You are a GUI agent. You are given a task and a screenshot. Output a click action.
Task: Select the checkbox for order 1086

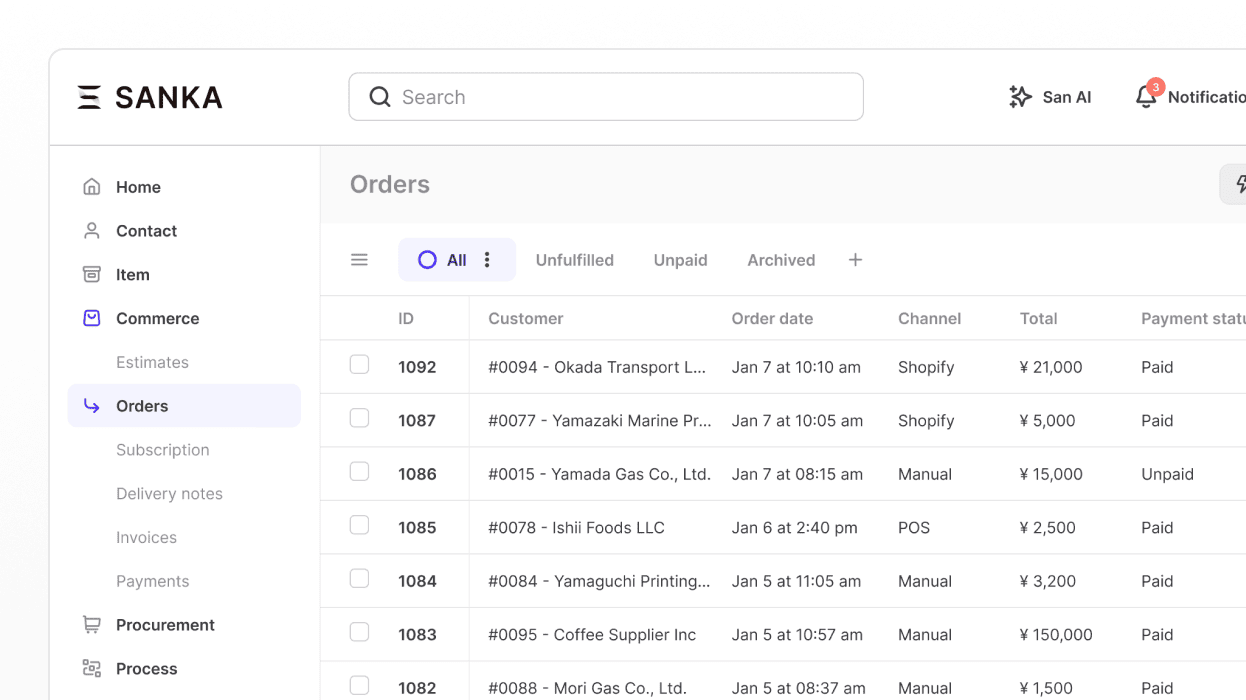[x=359, y=472]
